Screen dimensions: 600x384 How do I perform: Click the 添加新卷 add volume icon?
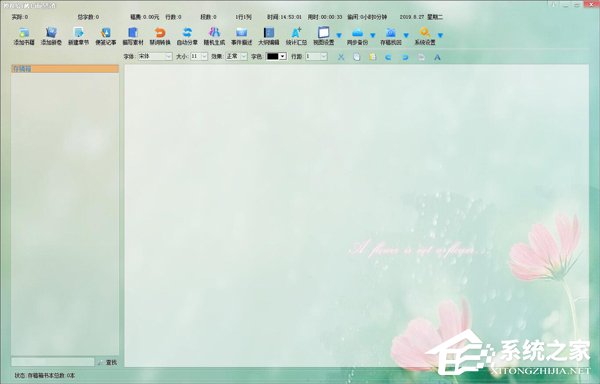(x=51, y=33)
